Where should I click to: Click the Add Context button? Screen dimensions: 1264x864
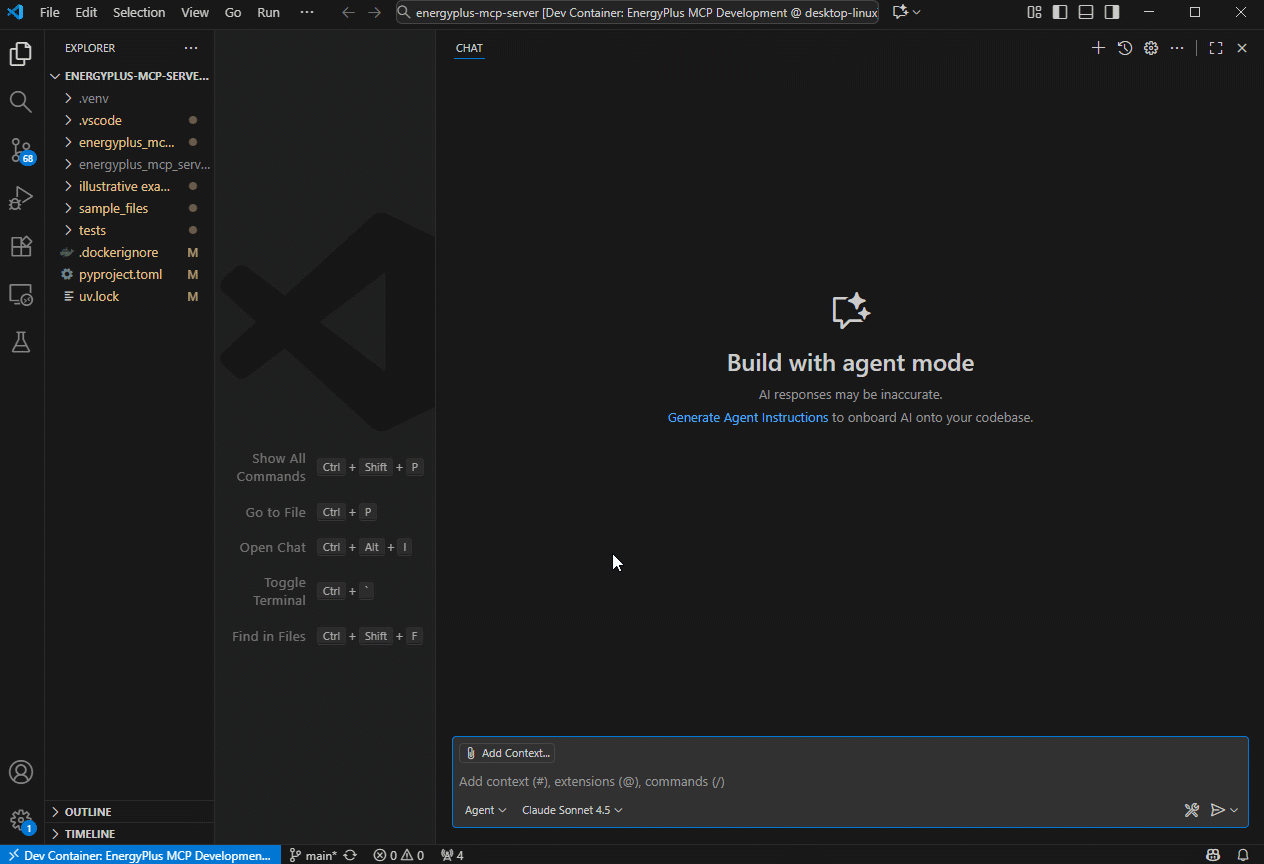click(507, 753)
